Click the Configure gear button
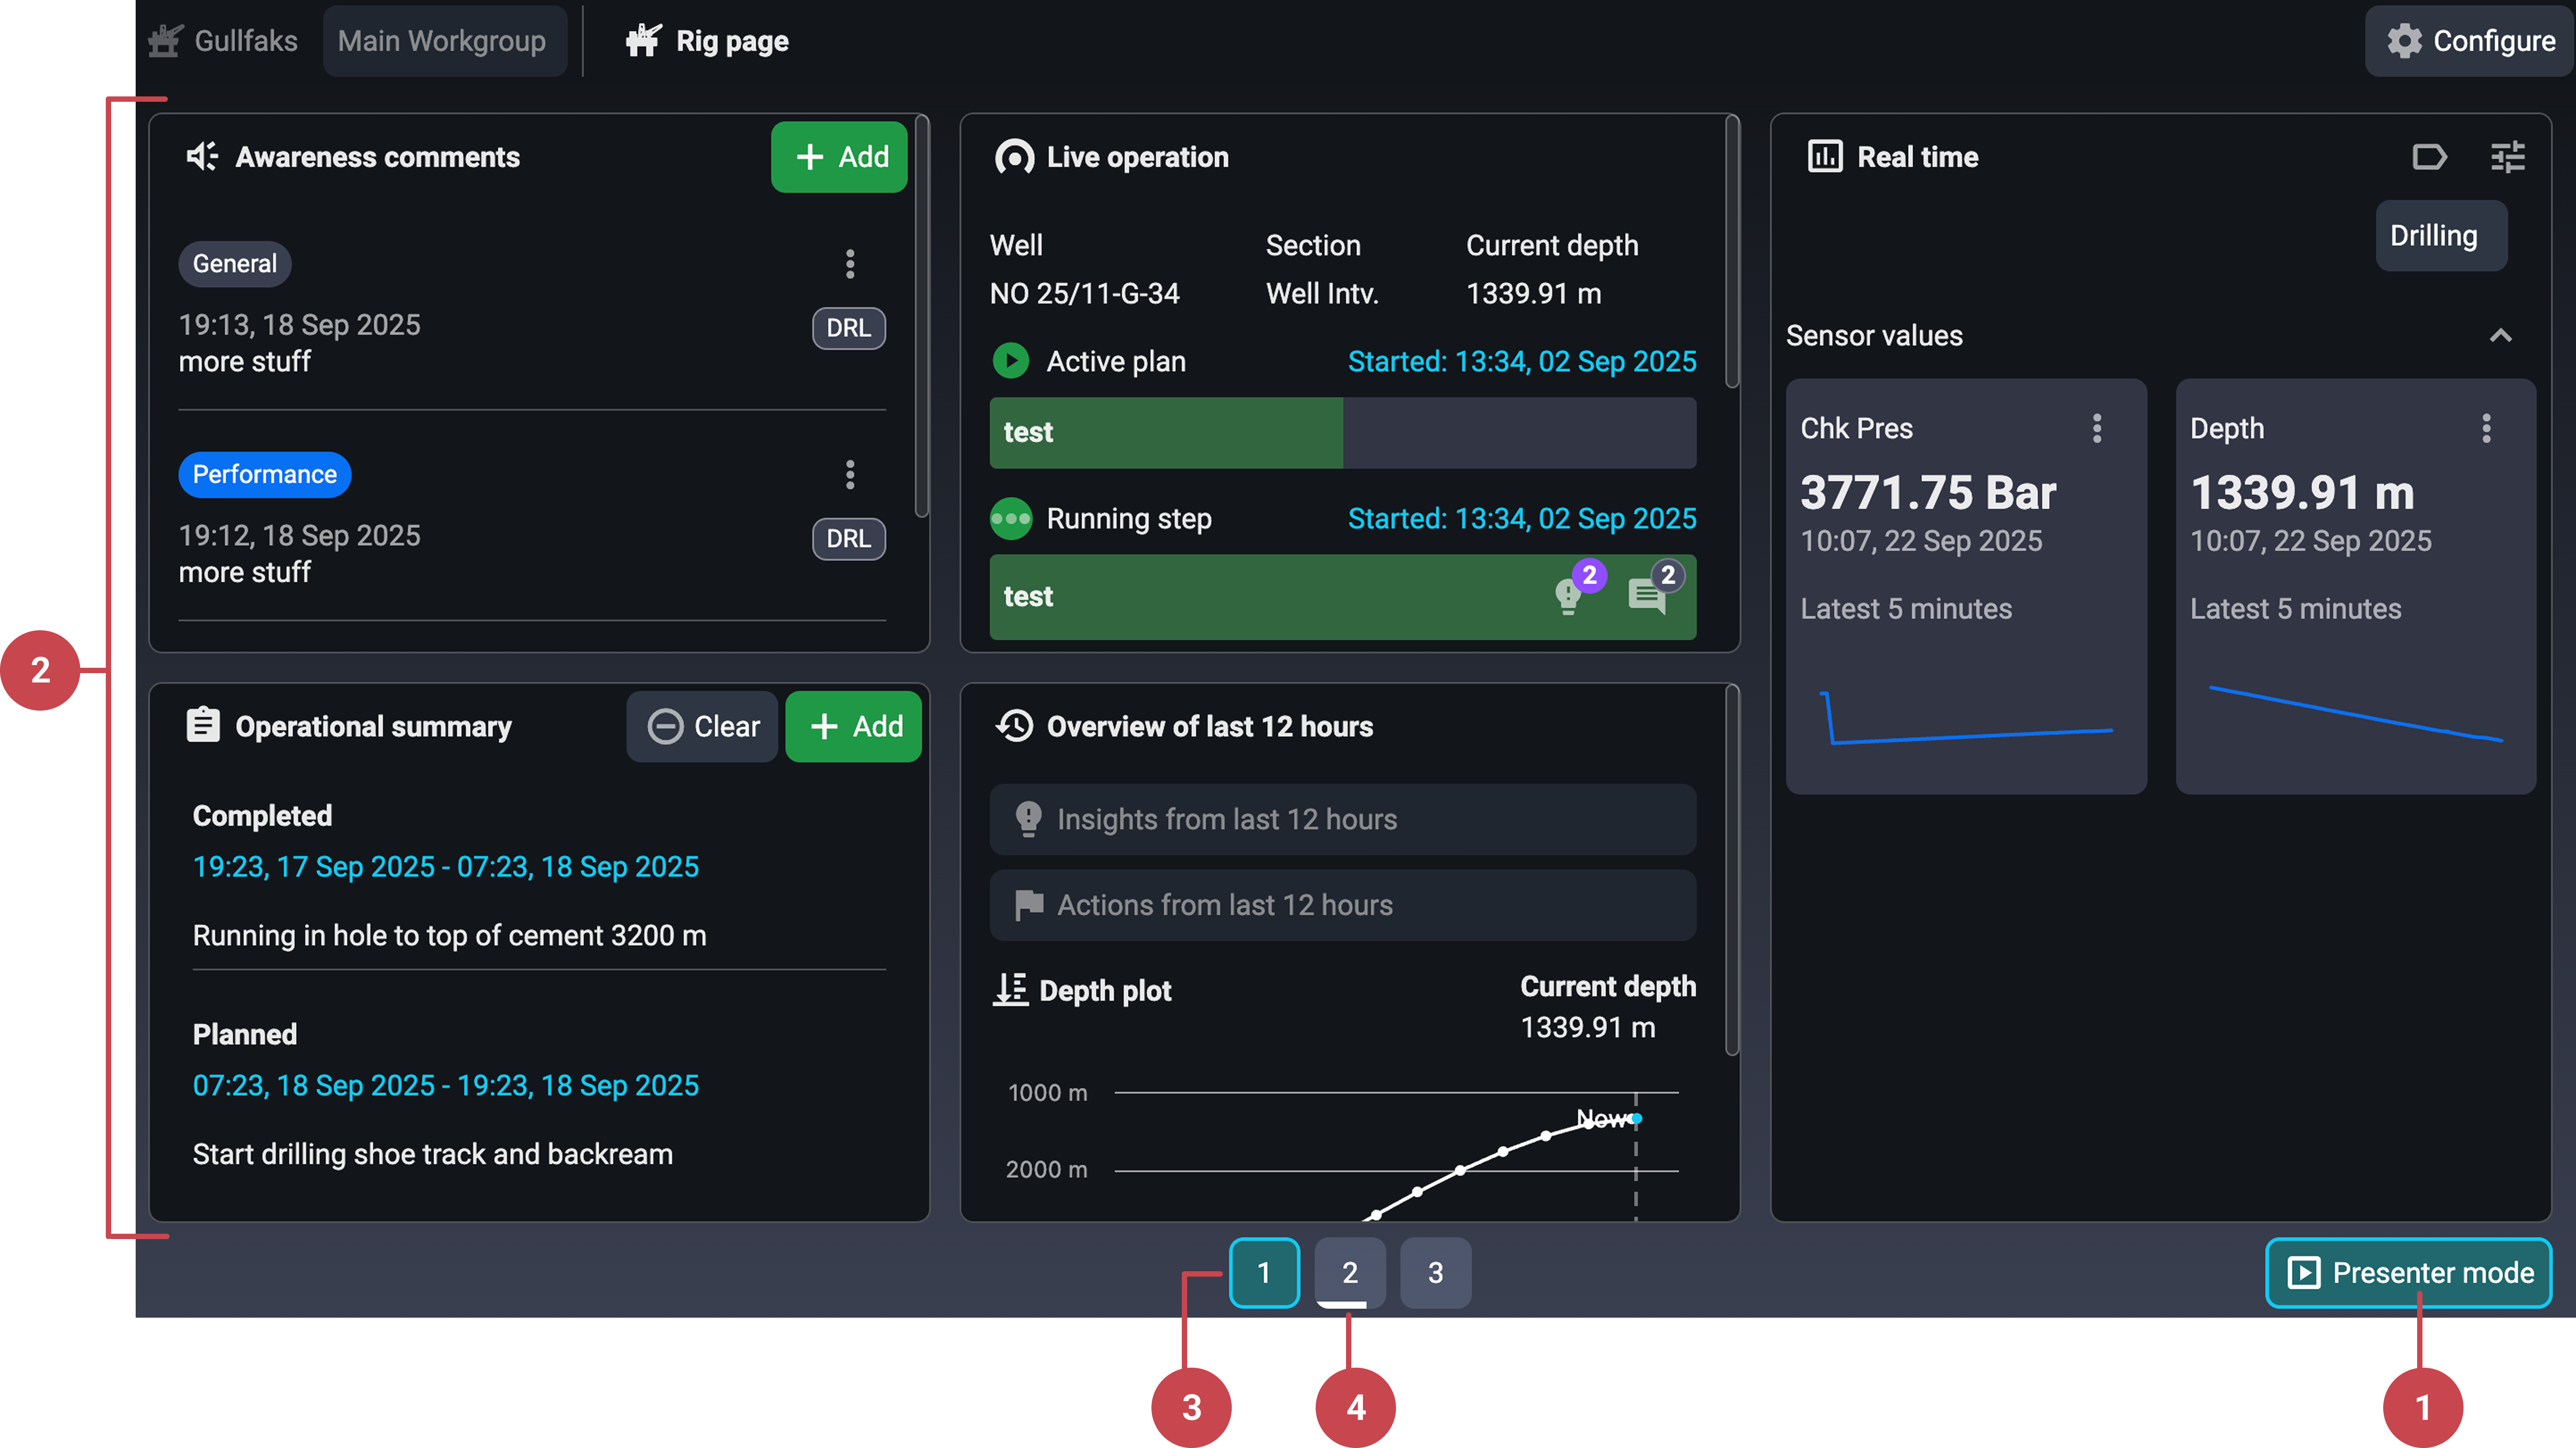2576x1448 pixels. pyautogui.click(x=2470, y=41)
